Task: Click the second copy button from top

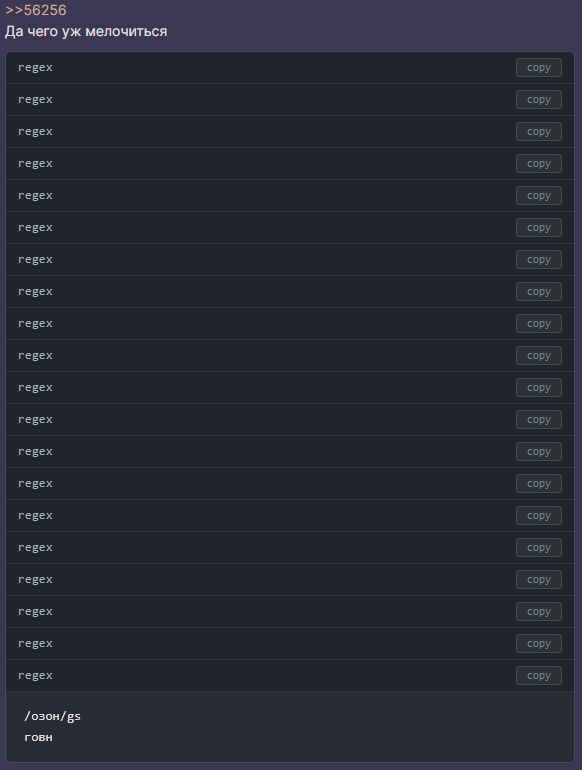Action: pyautogui.click(x=539, y=100)
